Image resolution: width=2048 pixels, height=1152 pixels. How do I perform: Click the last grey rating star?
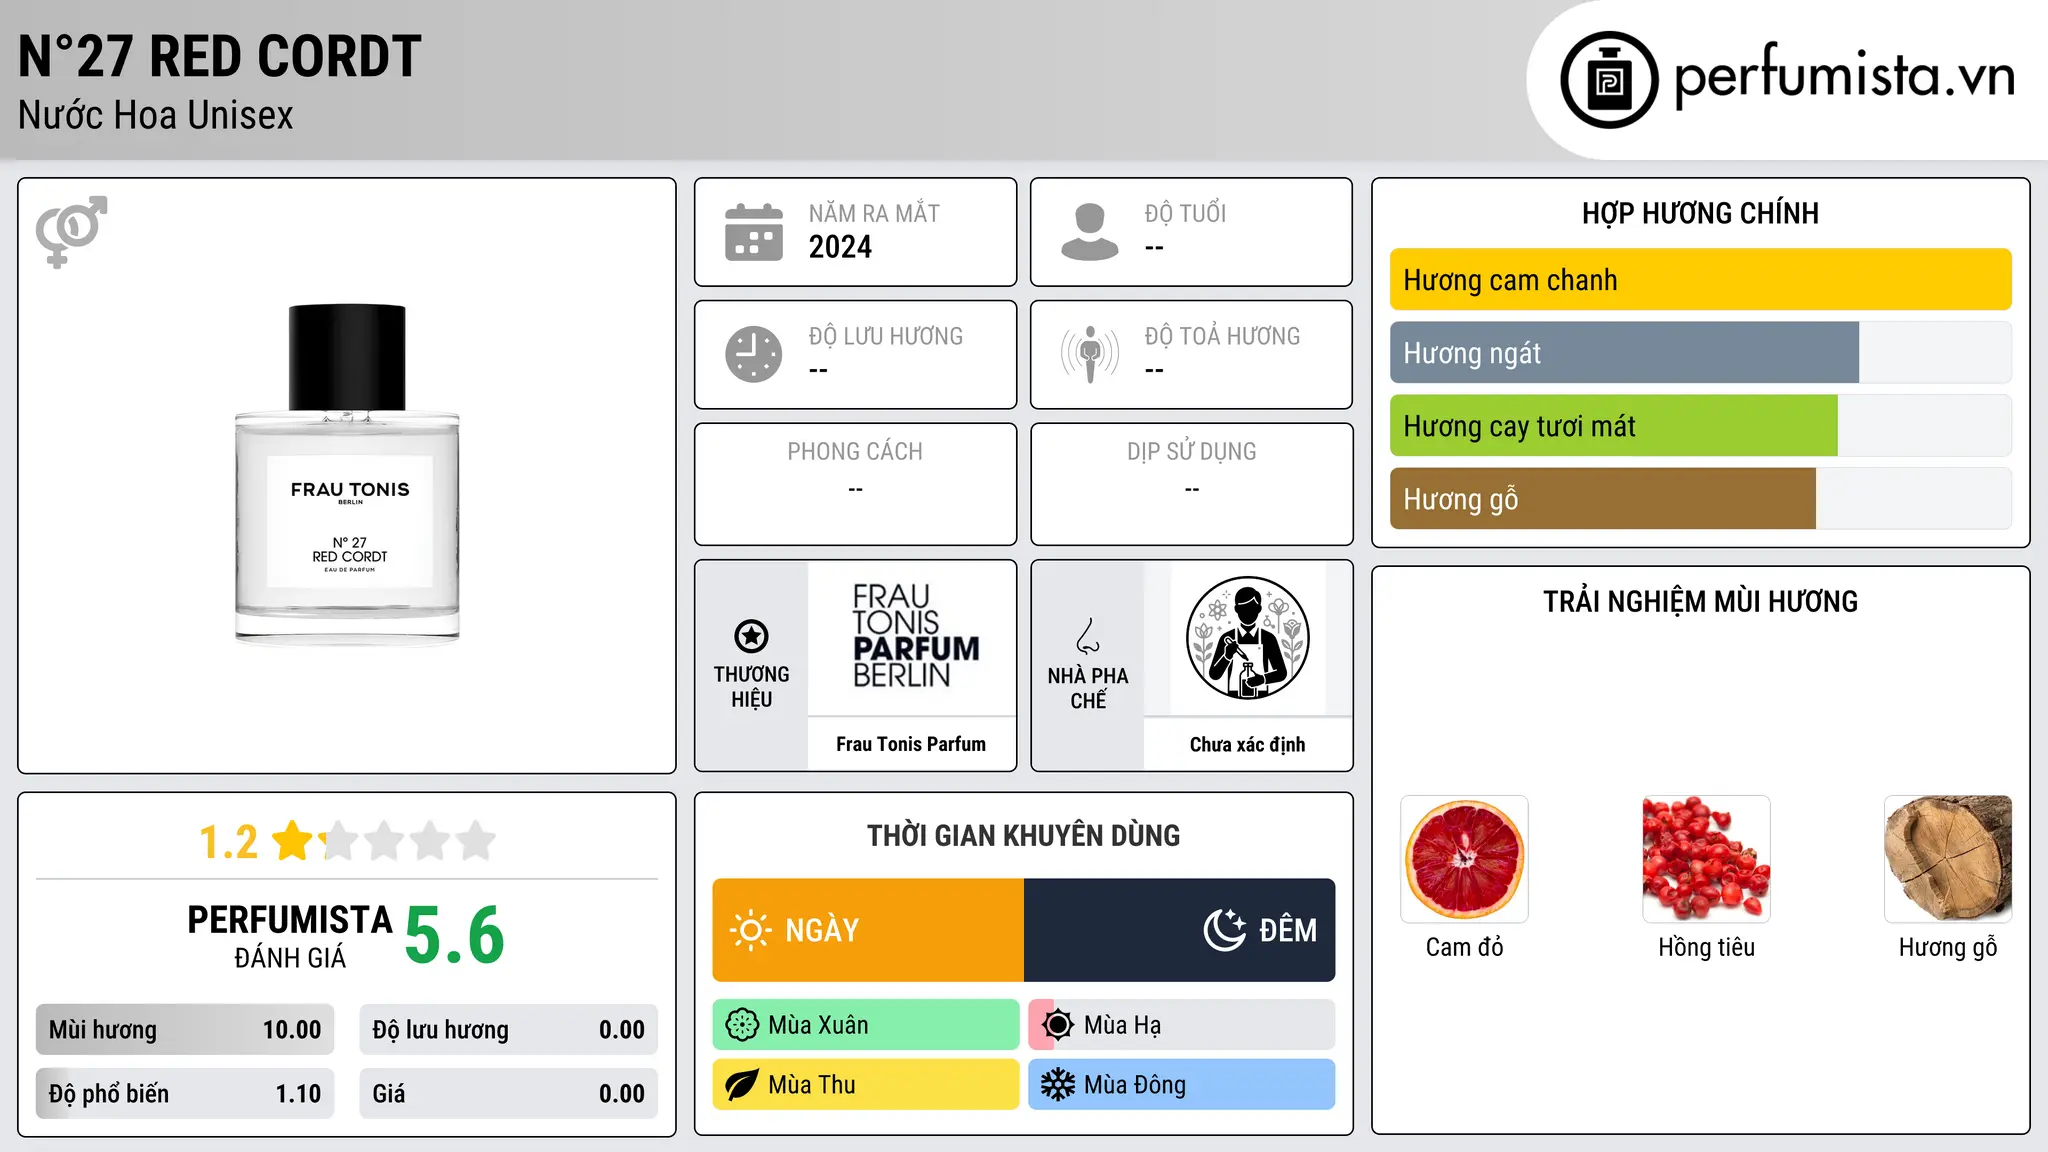(476, 840)
